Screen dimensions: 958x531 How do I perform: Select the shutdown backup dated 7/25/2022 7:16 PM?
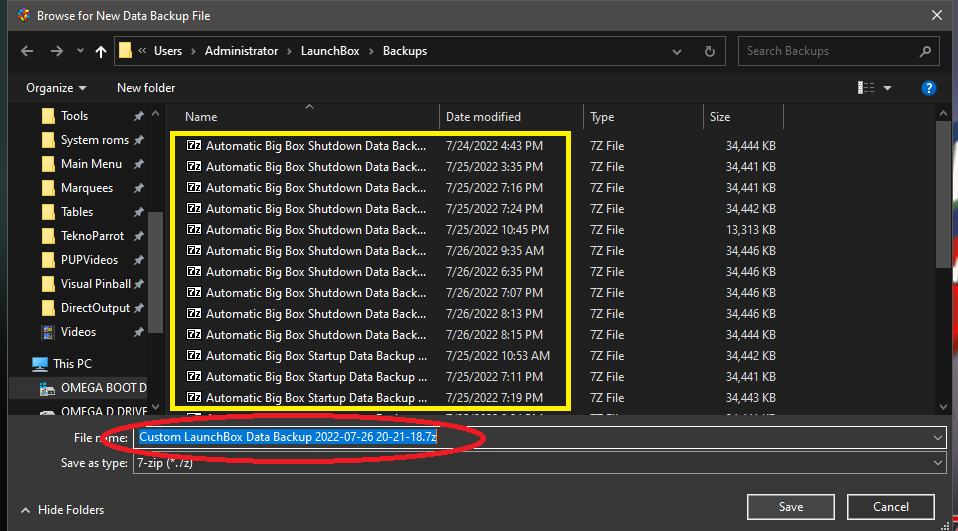[316, 188]
